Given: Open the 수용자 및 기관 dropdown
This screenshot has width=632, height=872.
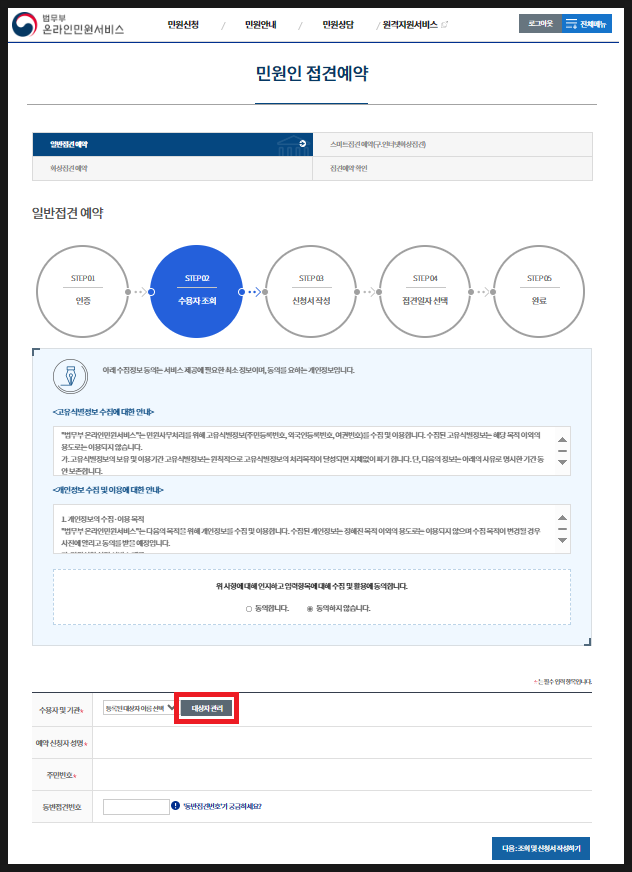Looking at the screenshot, I should pos(138,708).
